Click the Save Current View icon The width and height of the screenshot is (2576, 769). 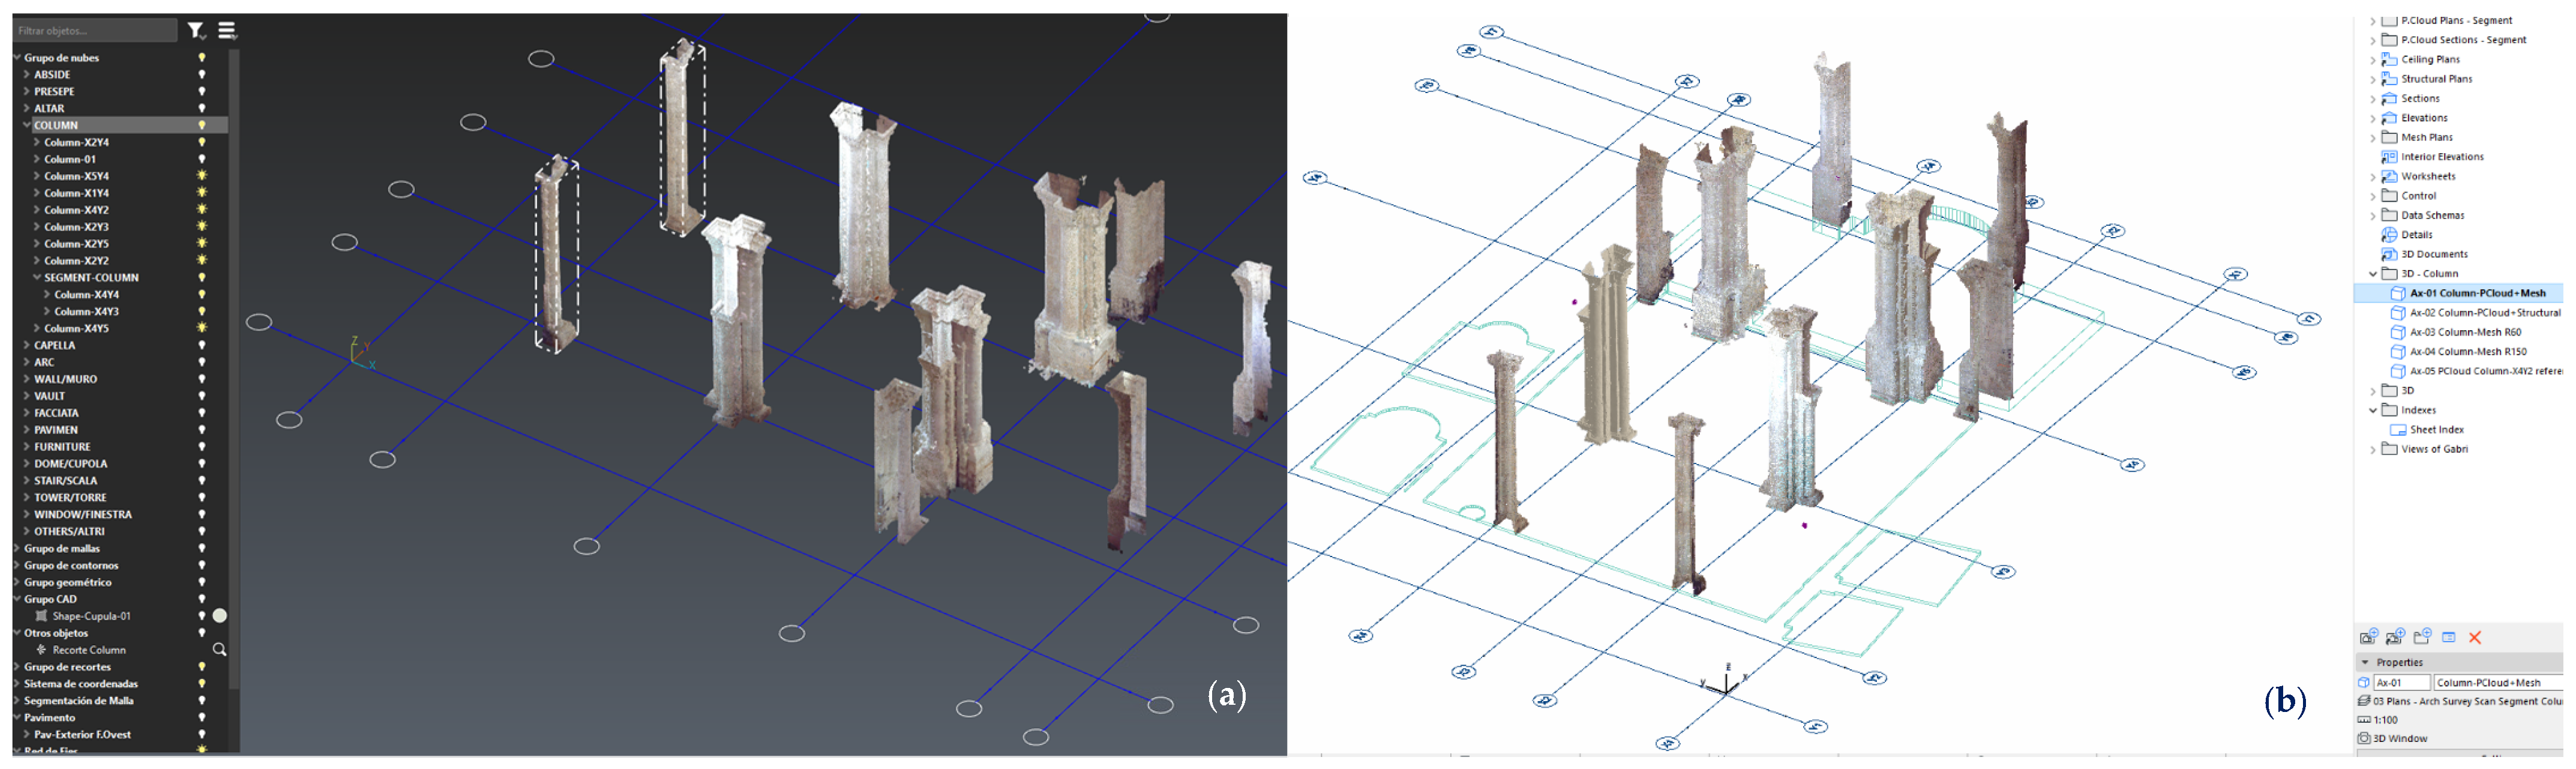click(x=2368, y=637)
